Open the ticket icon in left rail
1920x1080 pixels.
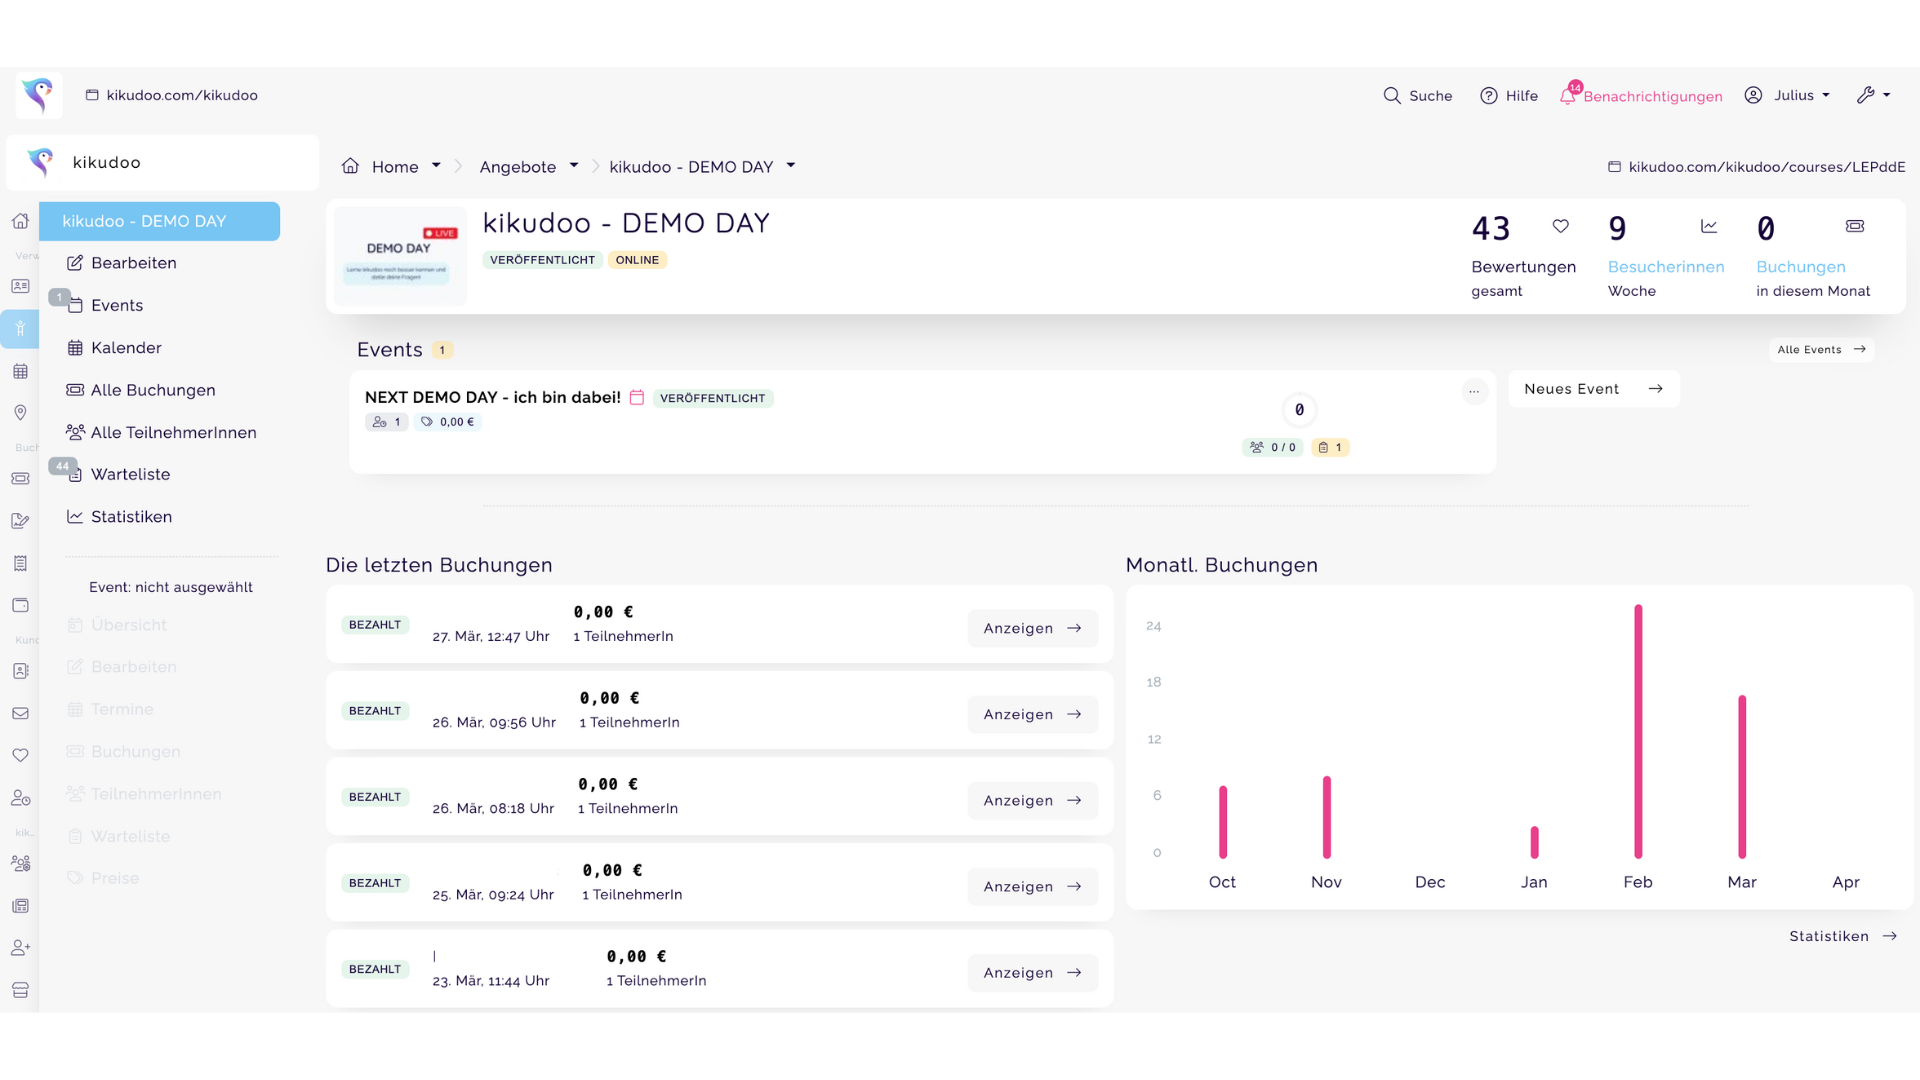pyautogui.click(x=20, y=478)
